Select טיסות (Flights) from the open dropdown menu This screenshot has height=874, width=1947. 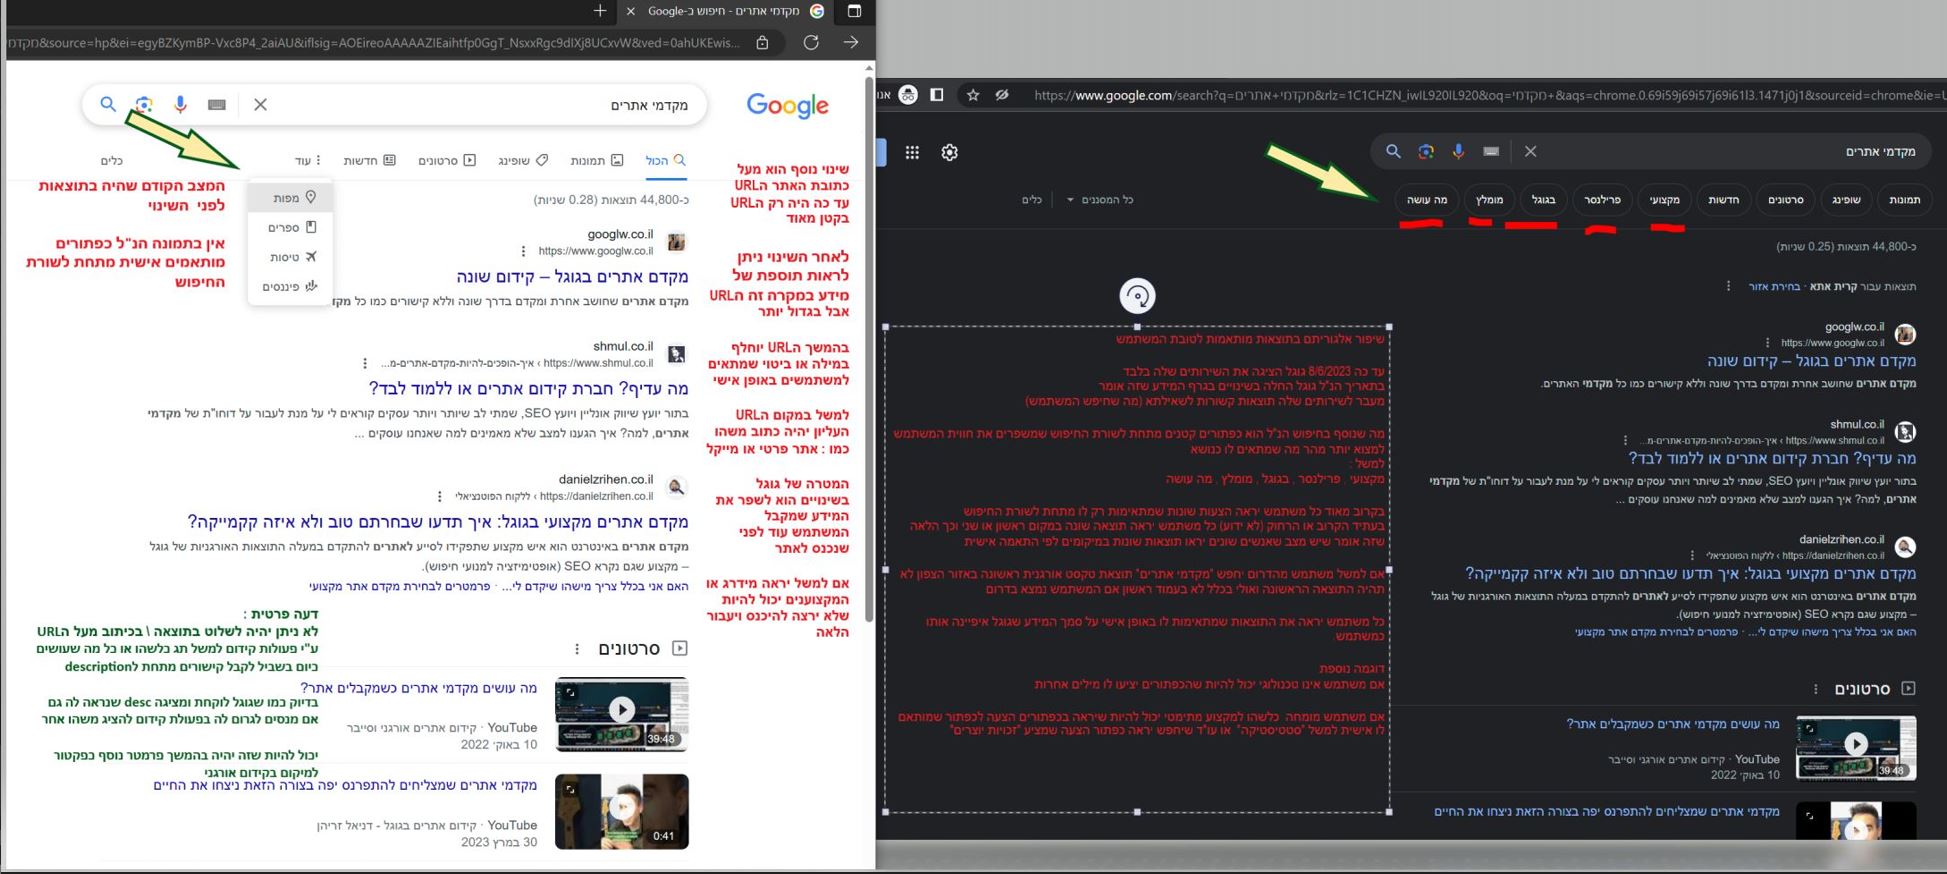pos(290,257)
